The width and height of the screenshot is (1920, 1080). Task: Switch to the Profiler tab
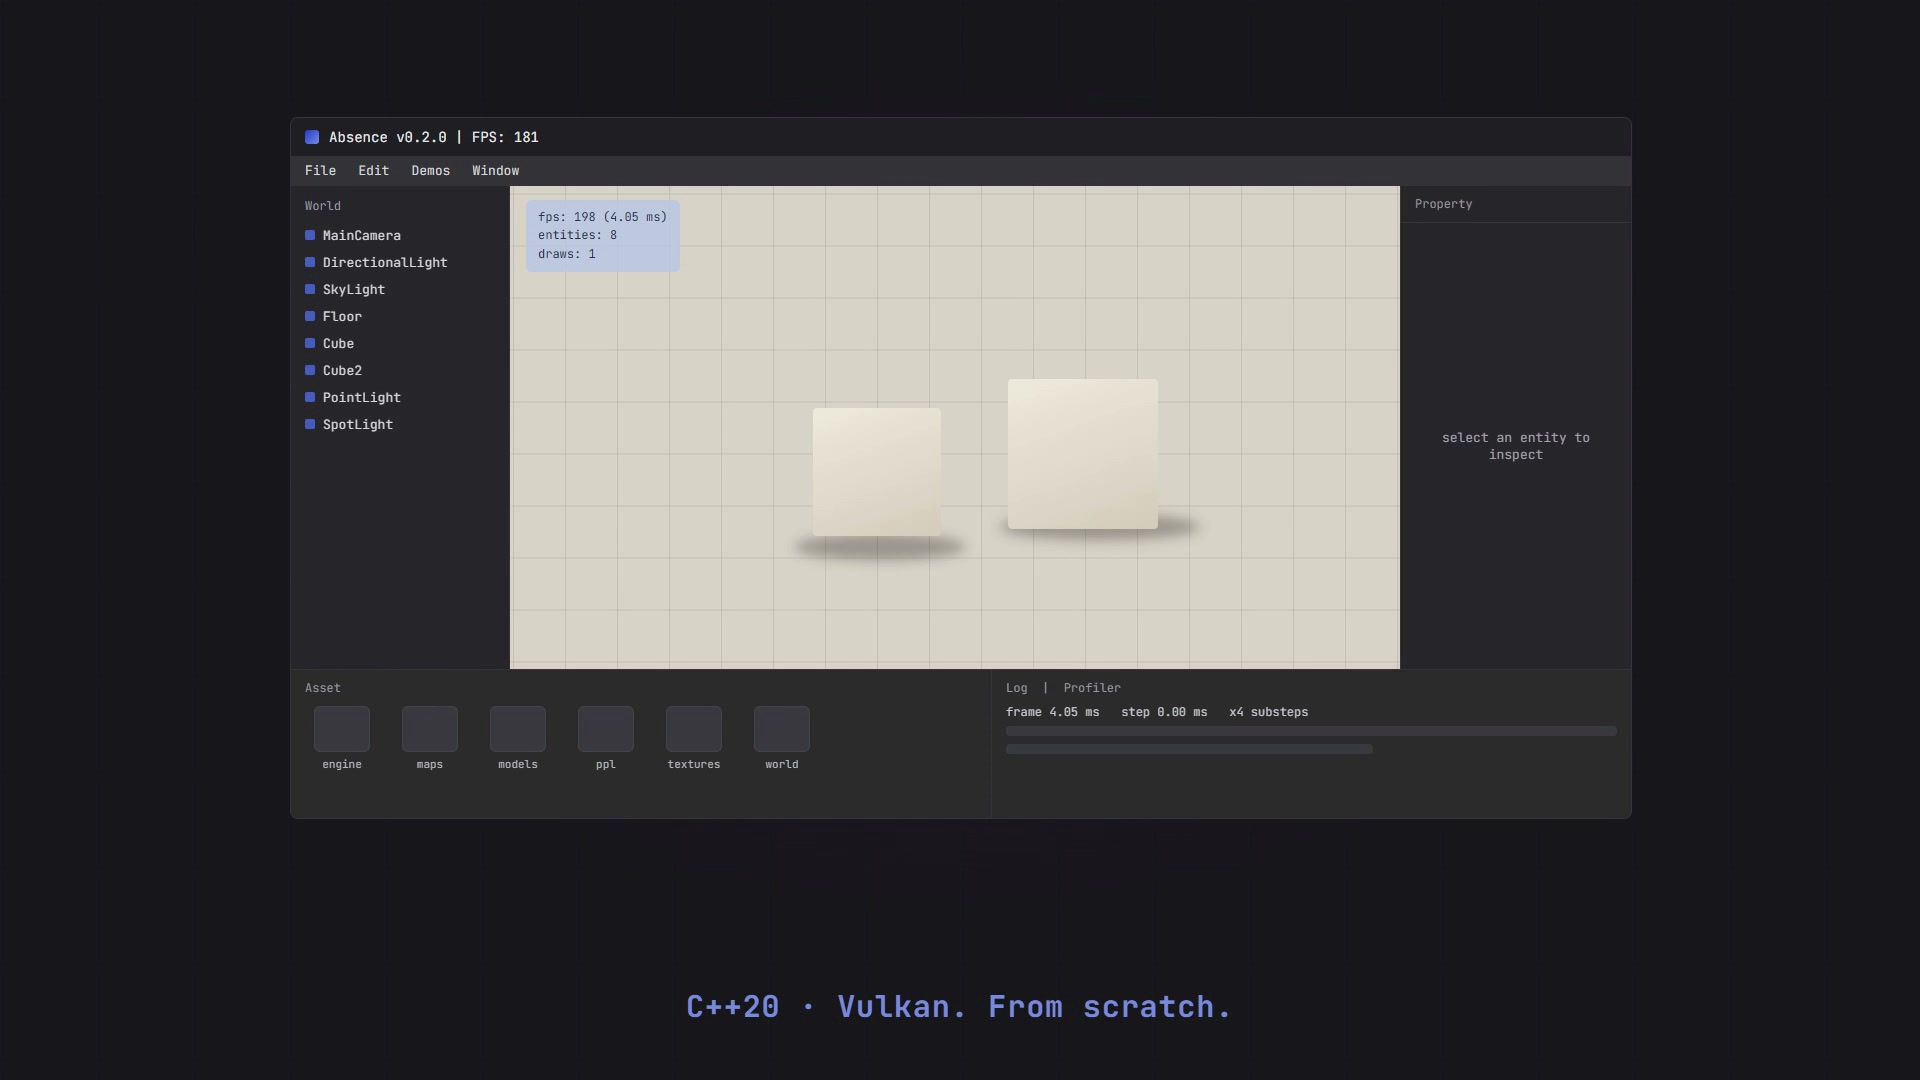pyautogui.click(x=1092, y=688)
